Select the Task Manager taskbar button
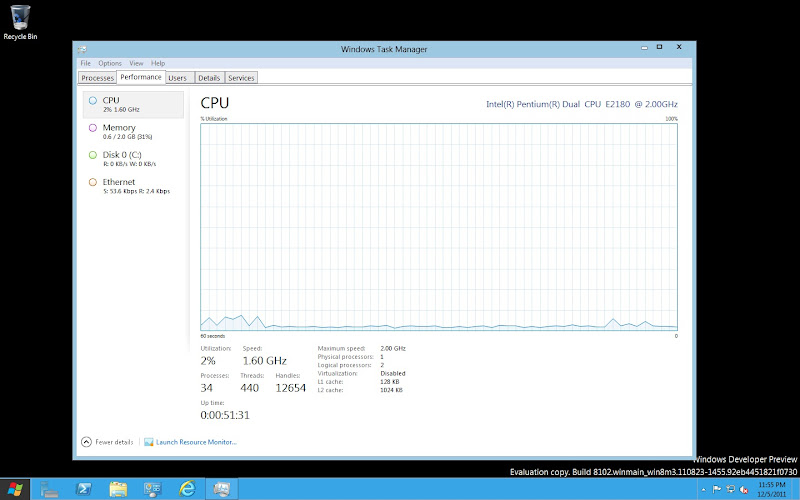 click(x=222, y=489)
